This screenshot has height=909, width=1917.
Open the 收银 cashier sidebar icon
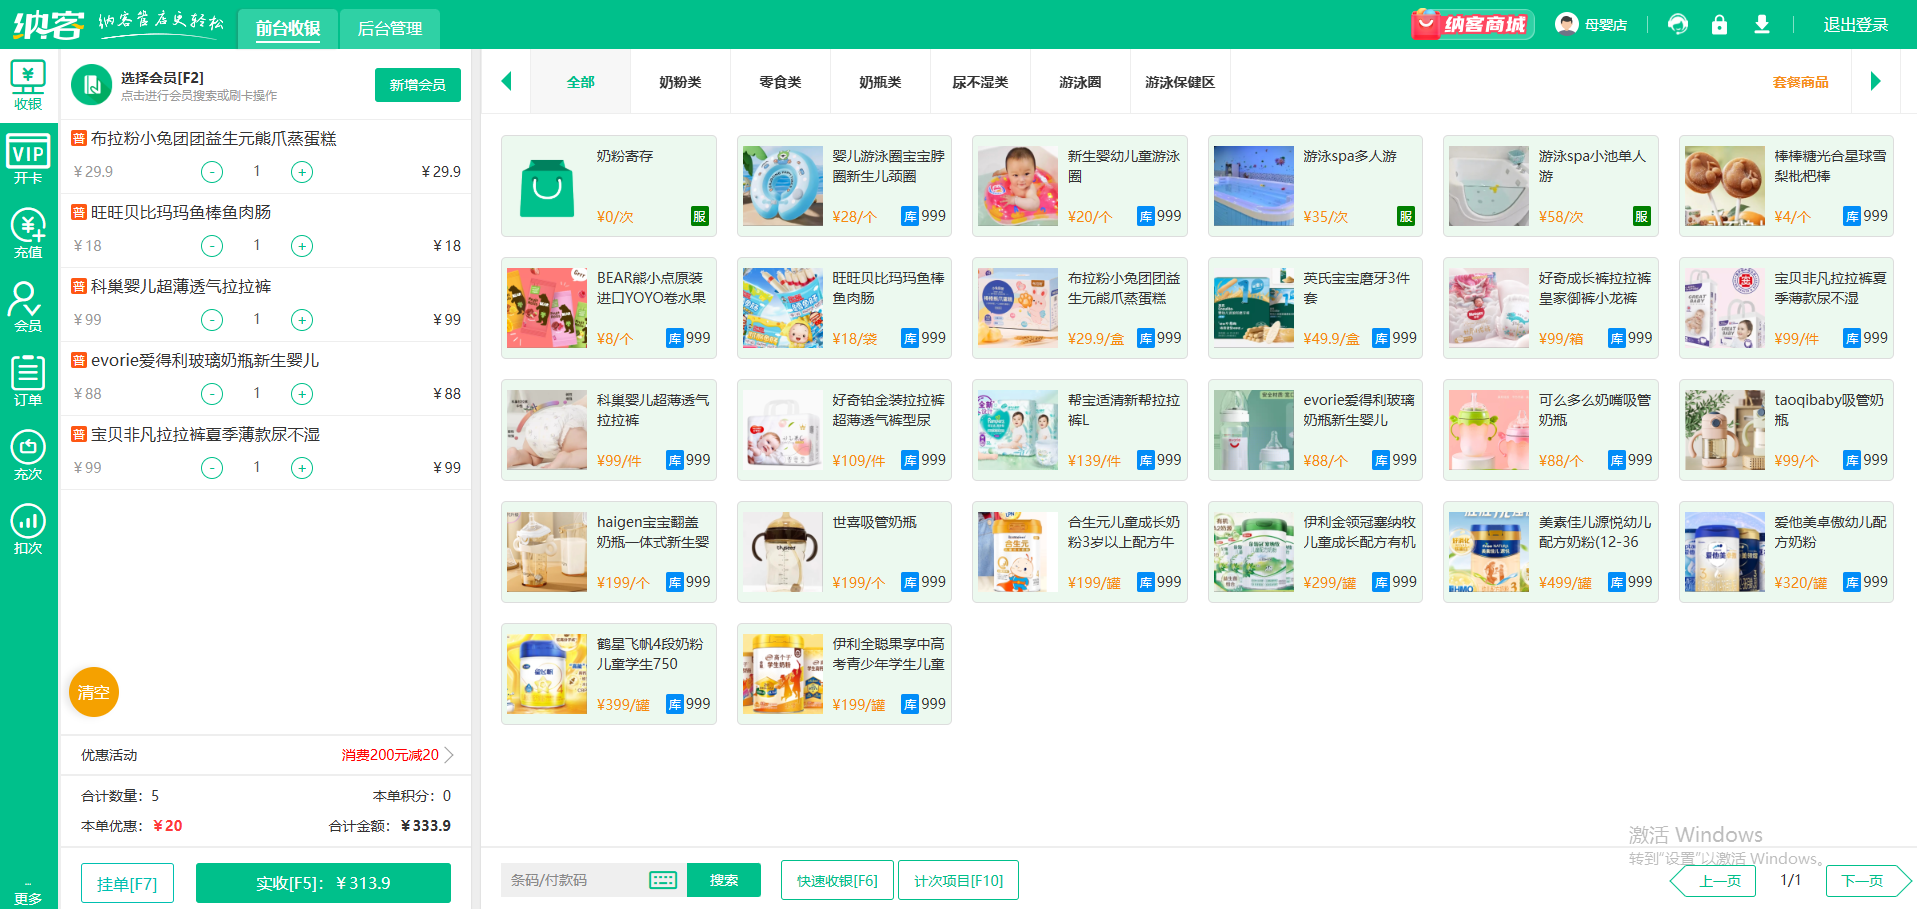[28, 84]
